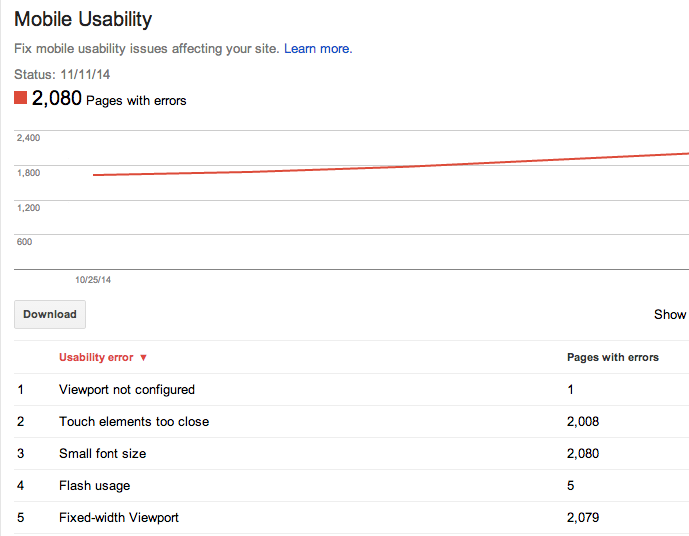This screenshot has width=689, height=536.
Task: View the Flash usage error row
Action: point(94,485)
